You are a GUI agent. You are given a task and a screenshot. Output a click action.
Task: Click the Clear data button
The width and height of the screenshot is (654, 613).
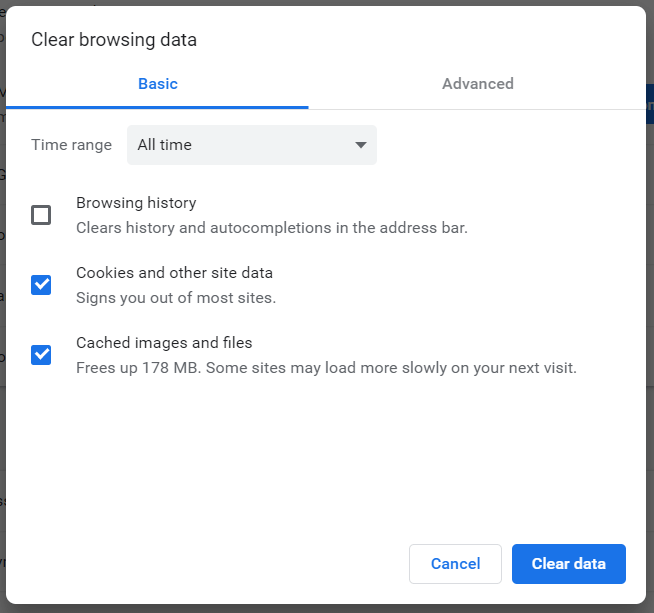[x=568, y=564]
